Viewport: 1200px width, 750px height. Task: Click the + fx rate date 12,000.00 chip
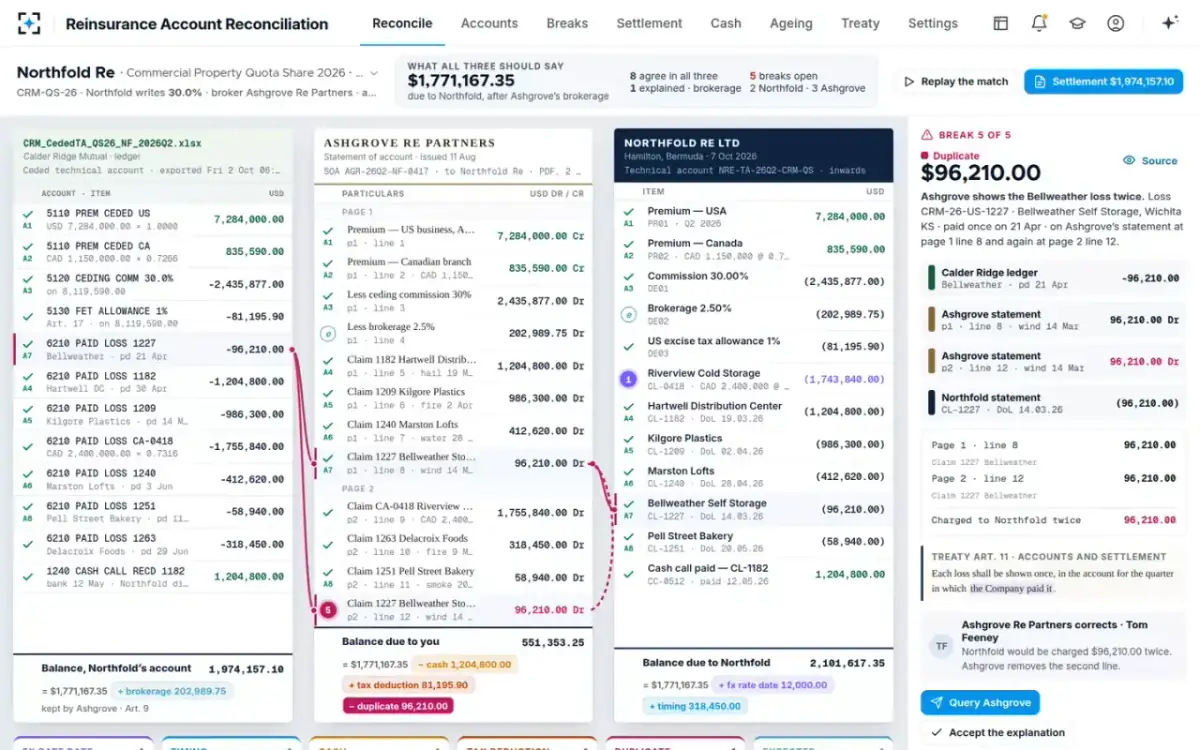pyautogui.click(x=772, y=685)
